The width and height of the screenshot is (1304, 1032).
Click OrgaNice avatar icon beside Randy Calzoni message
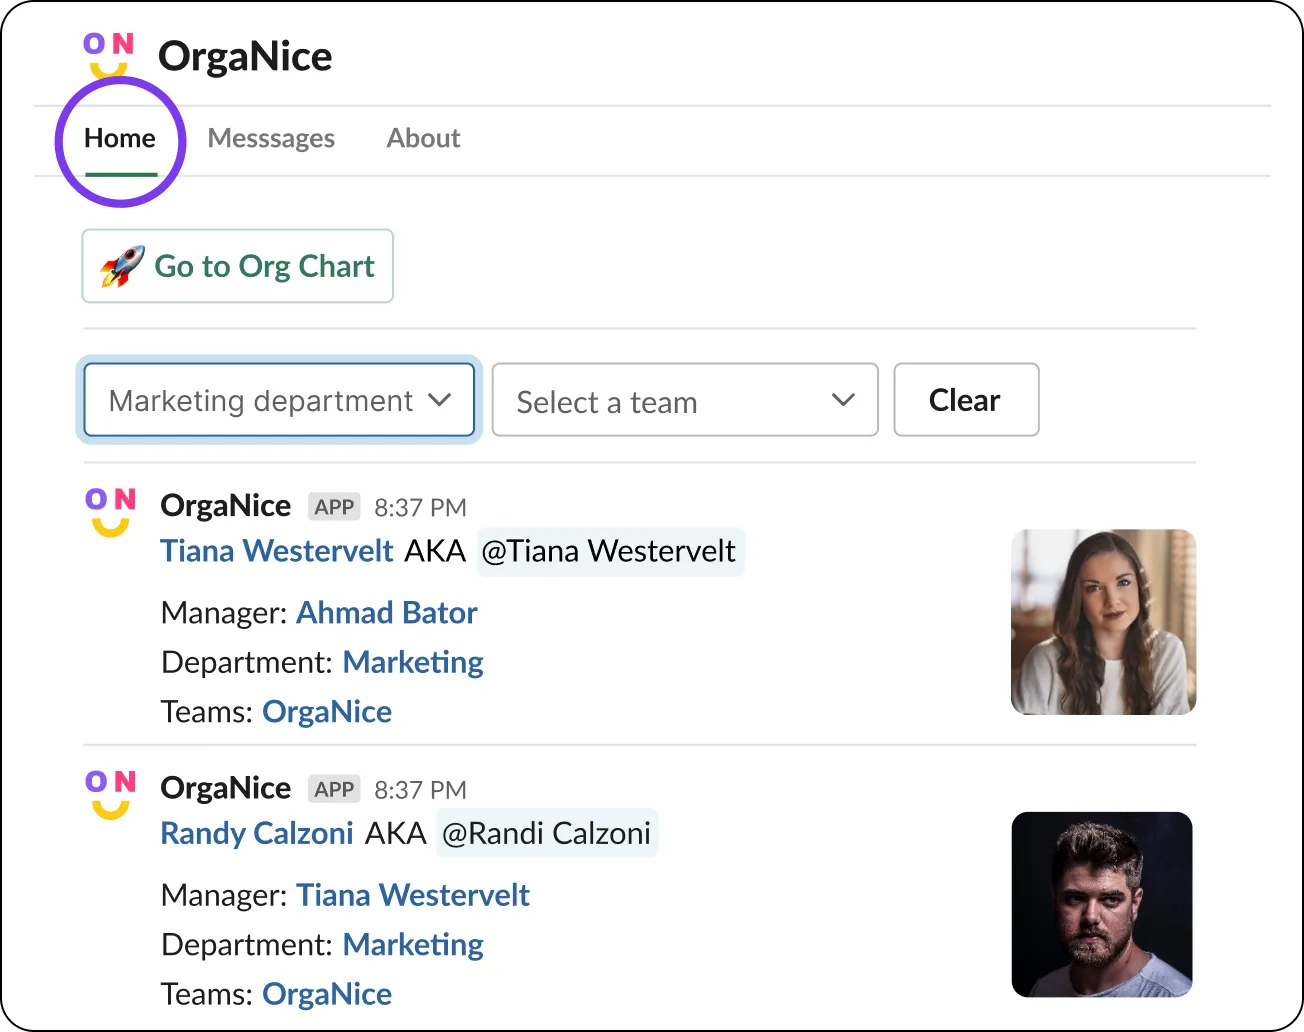pyautogui.click(x=110, y=795)
